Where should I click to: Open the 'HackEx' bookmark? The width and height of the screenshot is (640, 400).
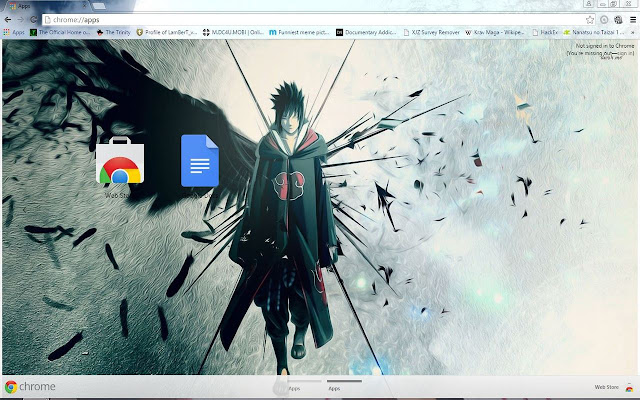[545, 32]
